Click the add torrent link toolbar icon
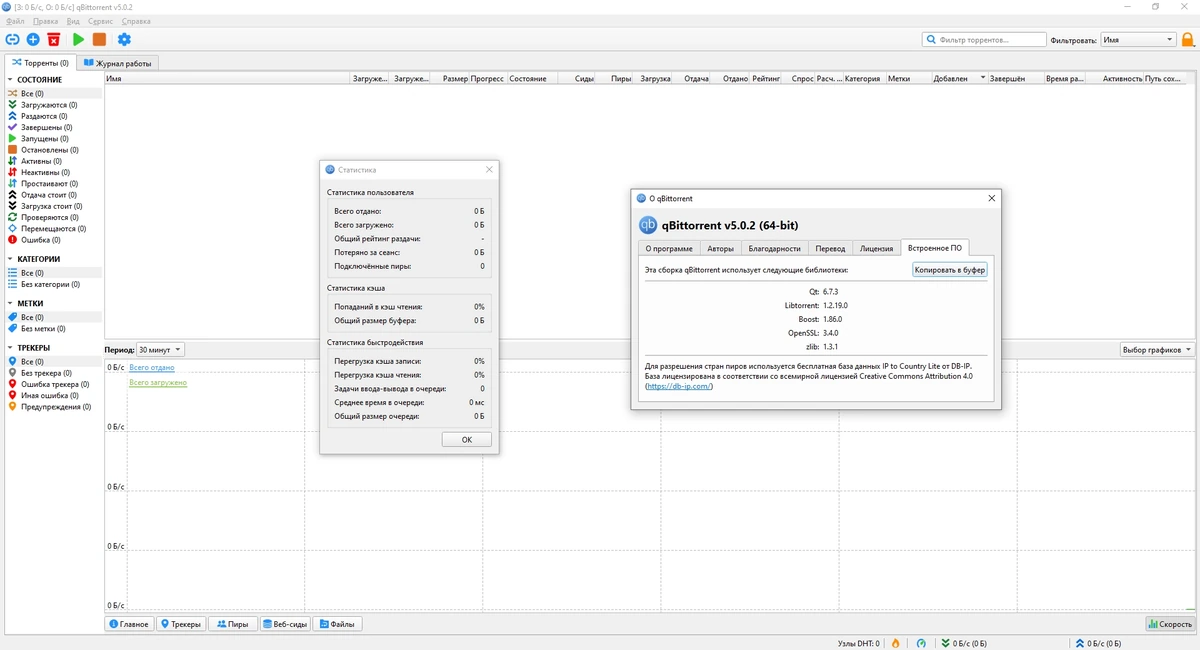This screenshot has width=1200, height=650. (12, 39)
